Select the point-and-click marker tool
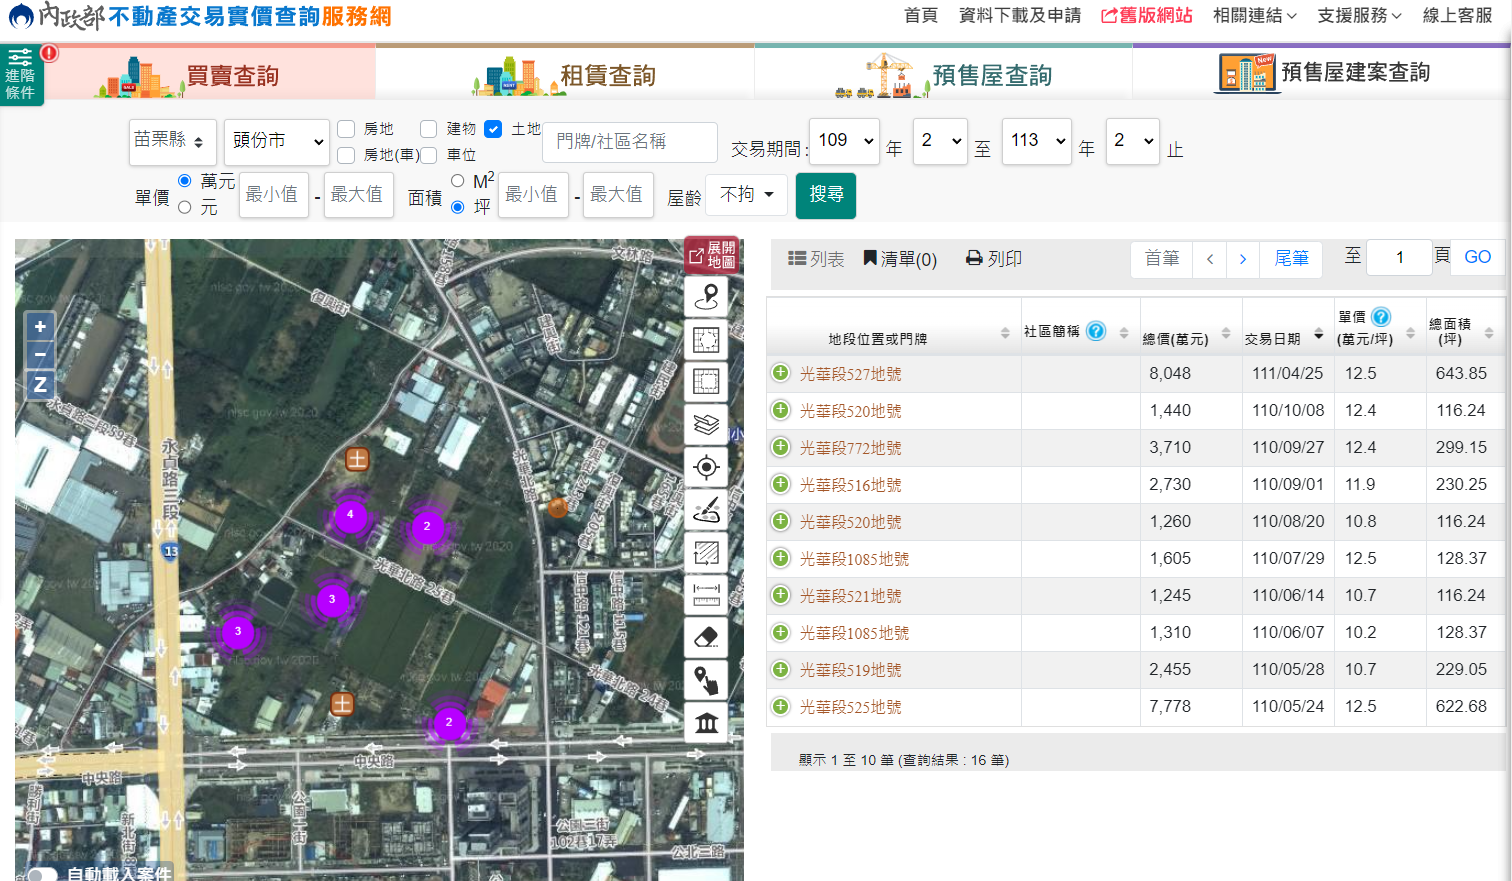Image resolution: width=1512 pixels, height=881 pixels. (706, 679)
